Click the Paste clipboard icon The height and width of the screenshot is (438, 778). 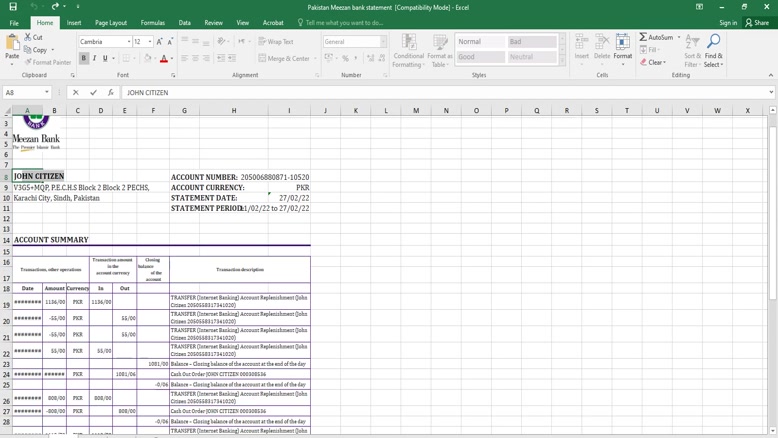click(x=12, y=42)
